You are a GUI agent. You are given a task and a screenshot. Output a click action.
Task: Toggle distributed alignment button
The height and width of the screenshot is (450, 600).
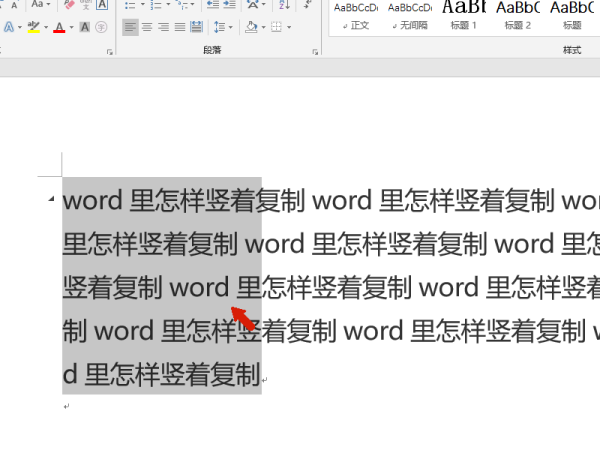(196, 27)
